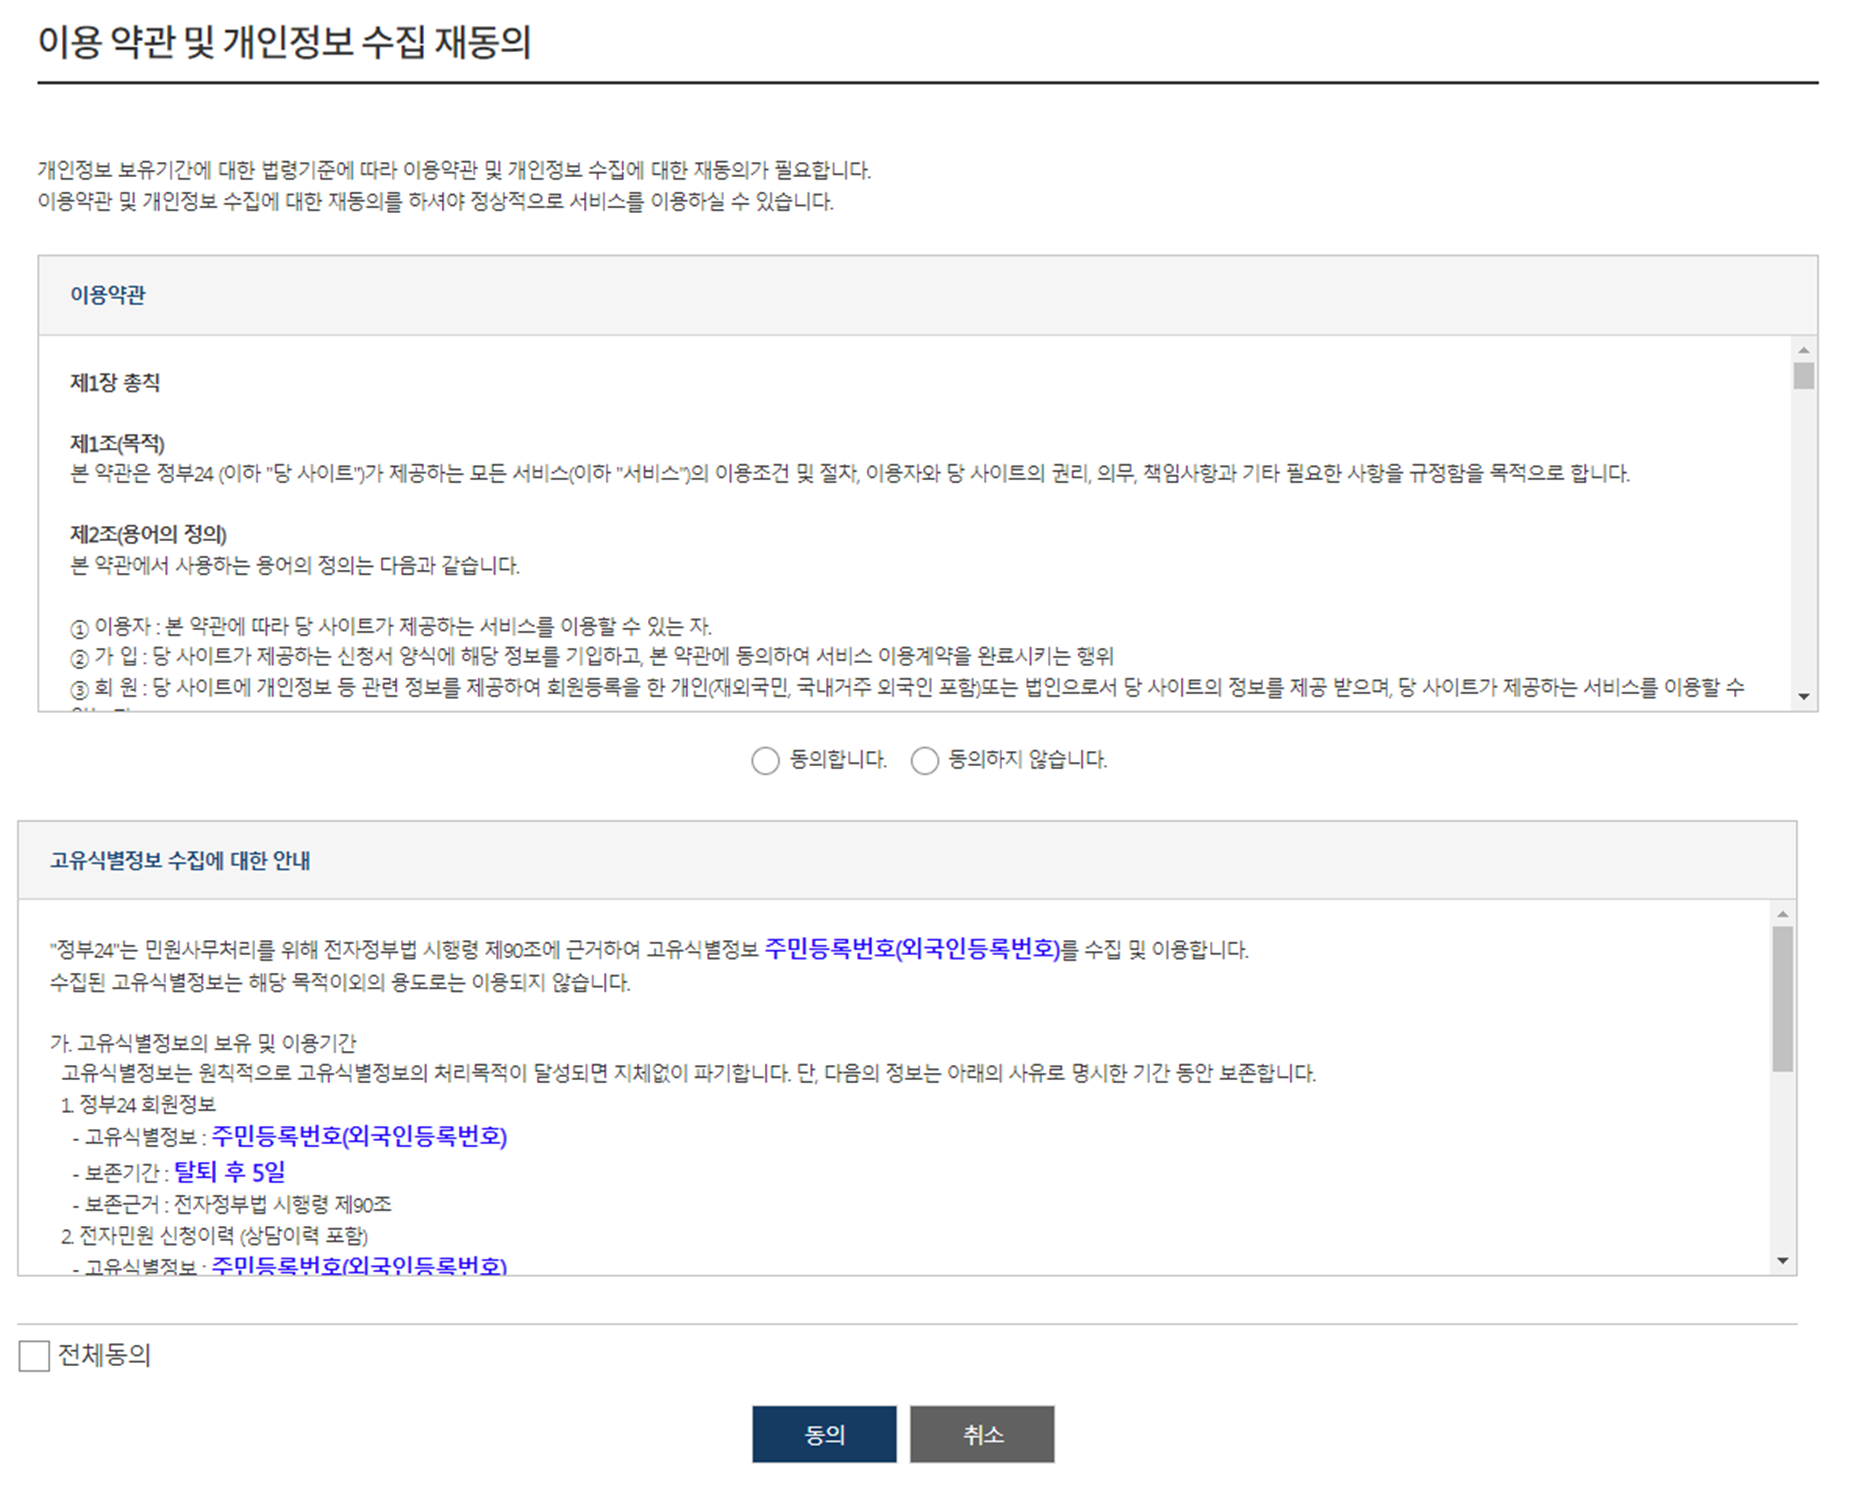Select the 동의하지 않습니다 radio button
This screenshot has height=1489, width=1872.
(925, 761)
